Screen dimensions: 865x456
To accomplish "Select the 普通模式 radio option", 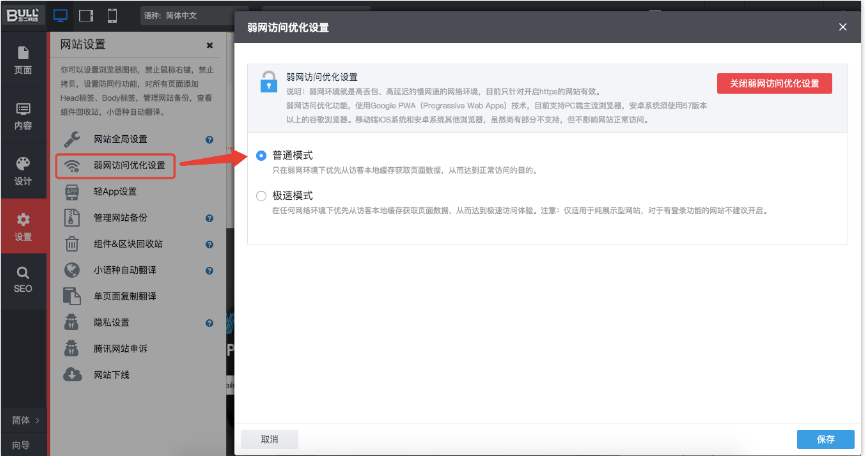I will coord(262,156).
